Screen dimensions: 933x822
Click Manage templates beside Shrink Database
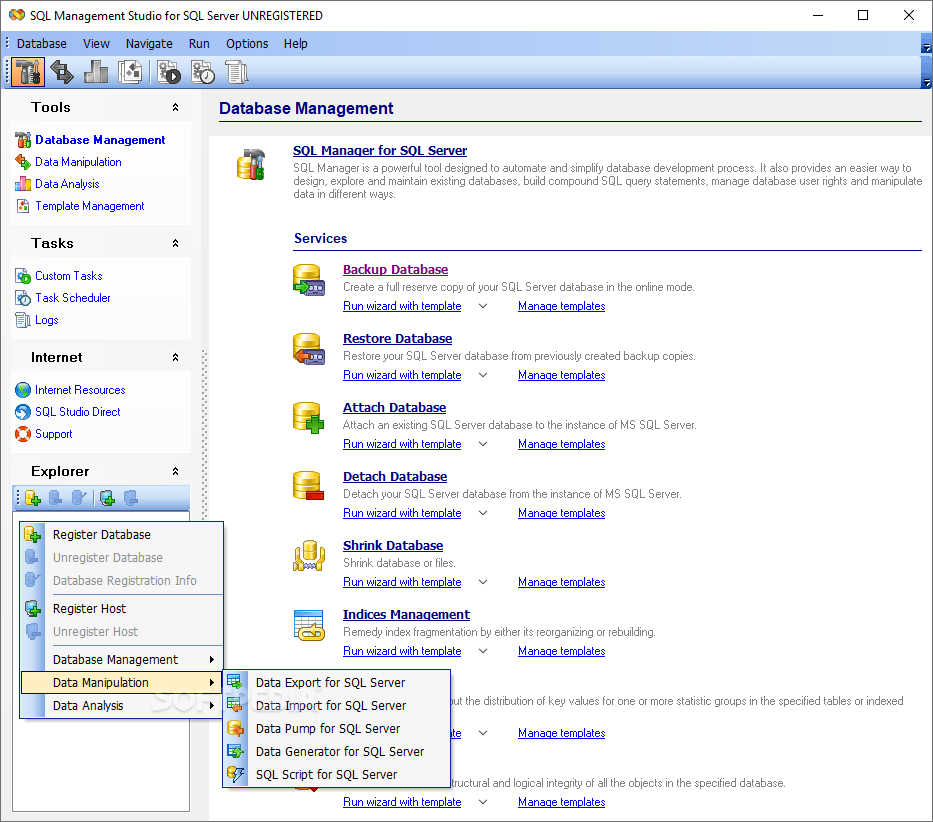[561, 581]
